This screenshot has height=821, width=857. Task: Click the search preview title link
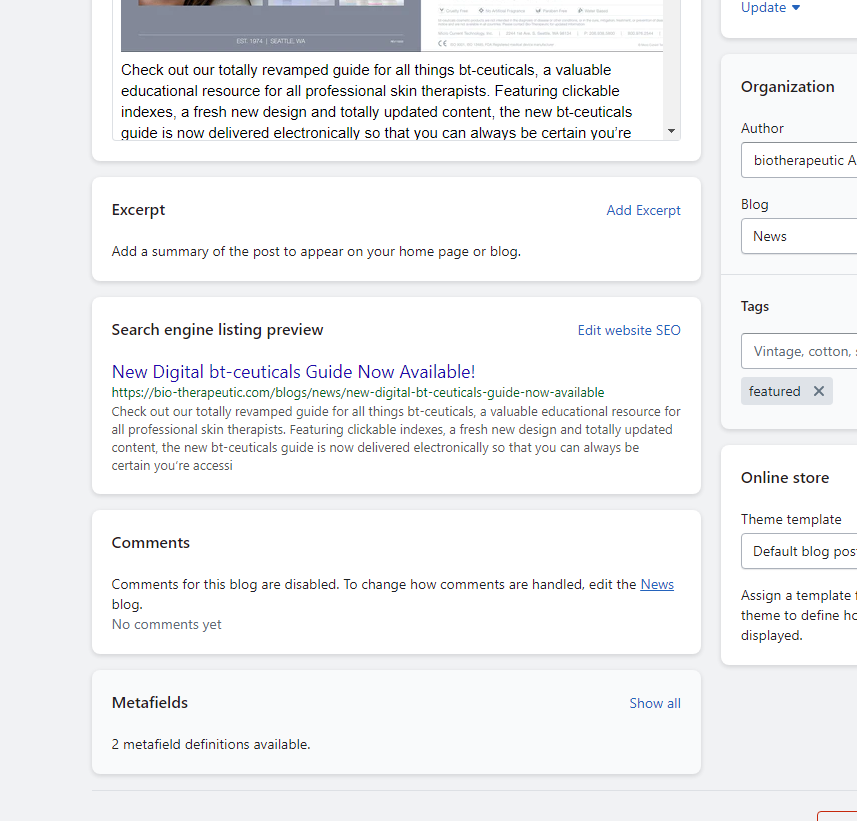pos(294,372)
